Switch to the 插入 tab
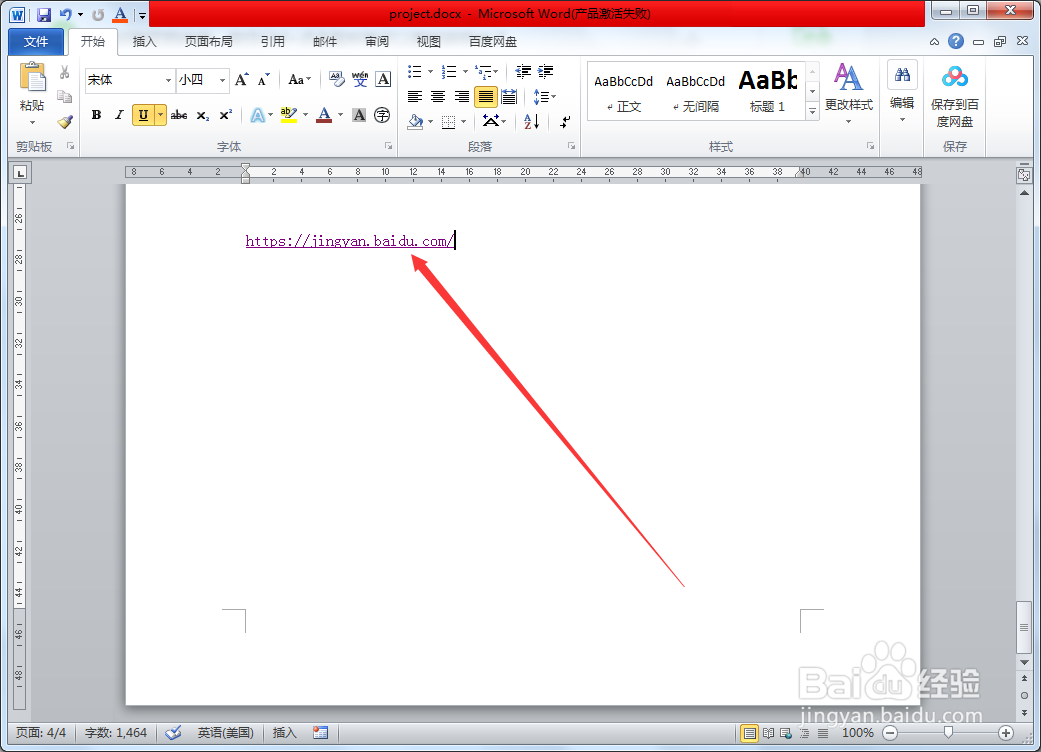 [x=144, y=42]
